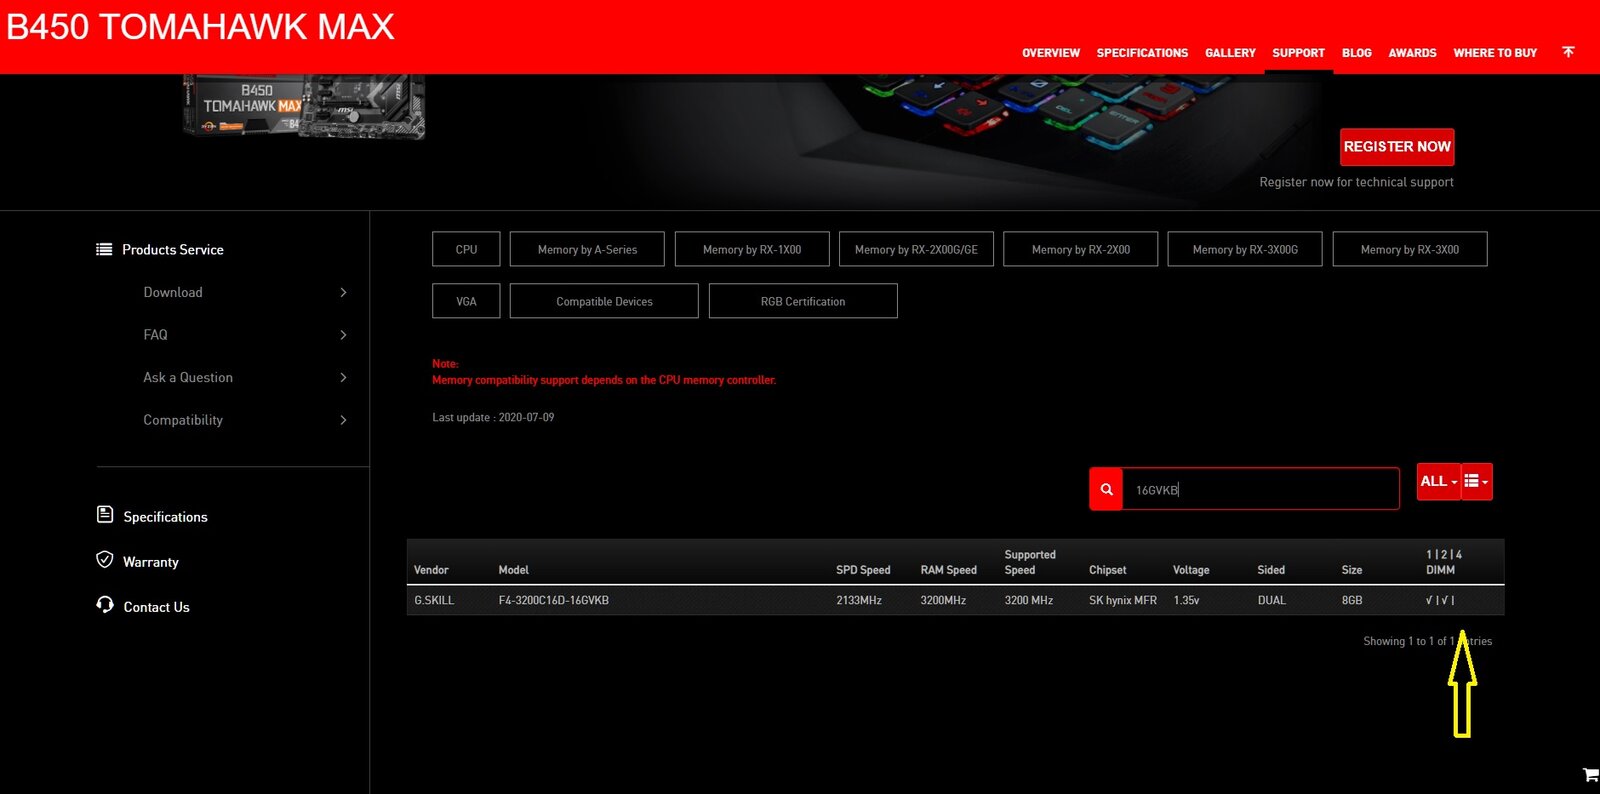Click the 8GB size cell

(1352, 600)
